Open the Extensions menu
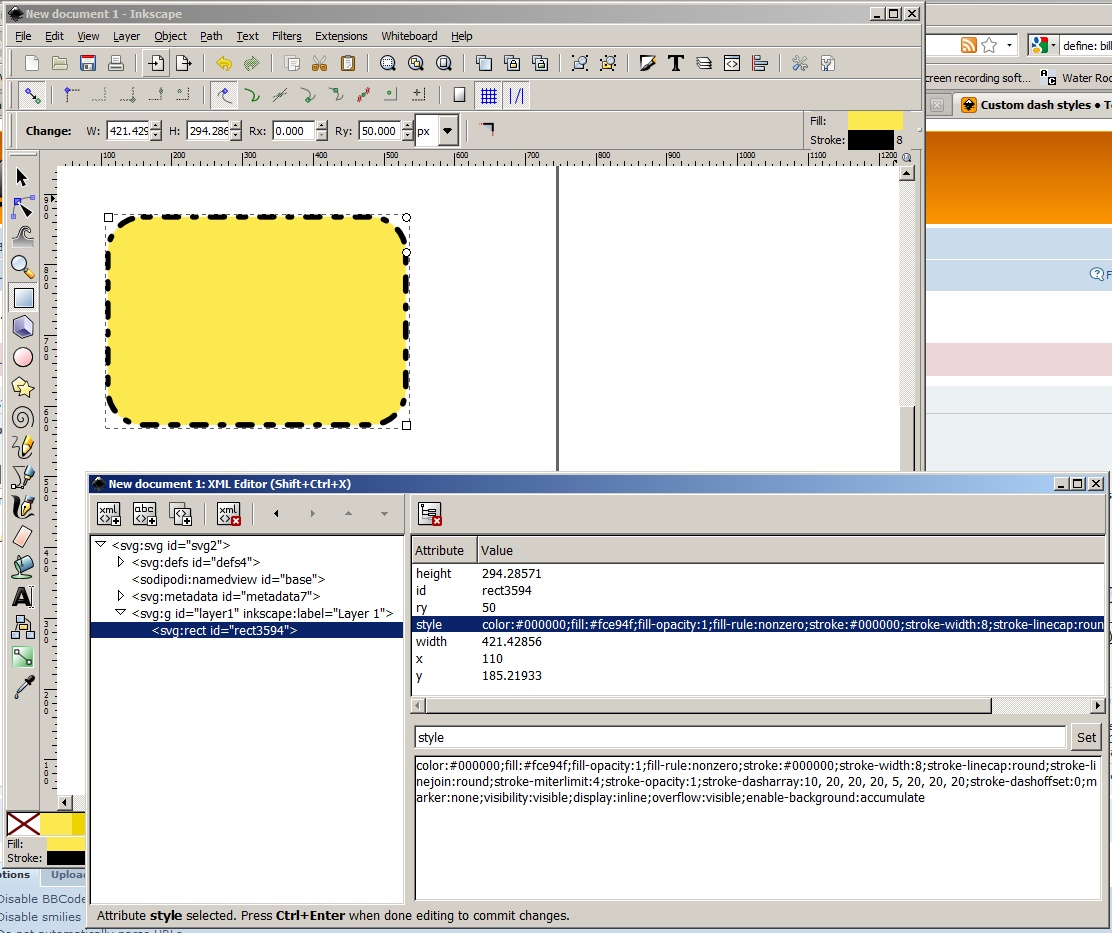The image size is (1112, 933). (341, 36)
